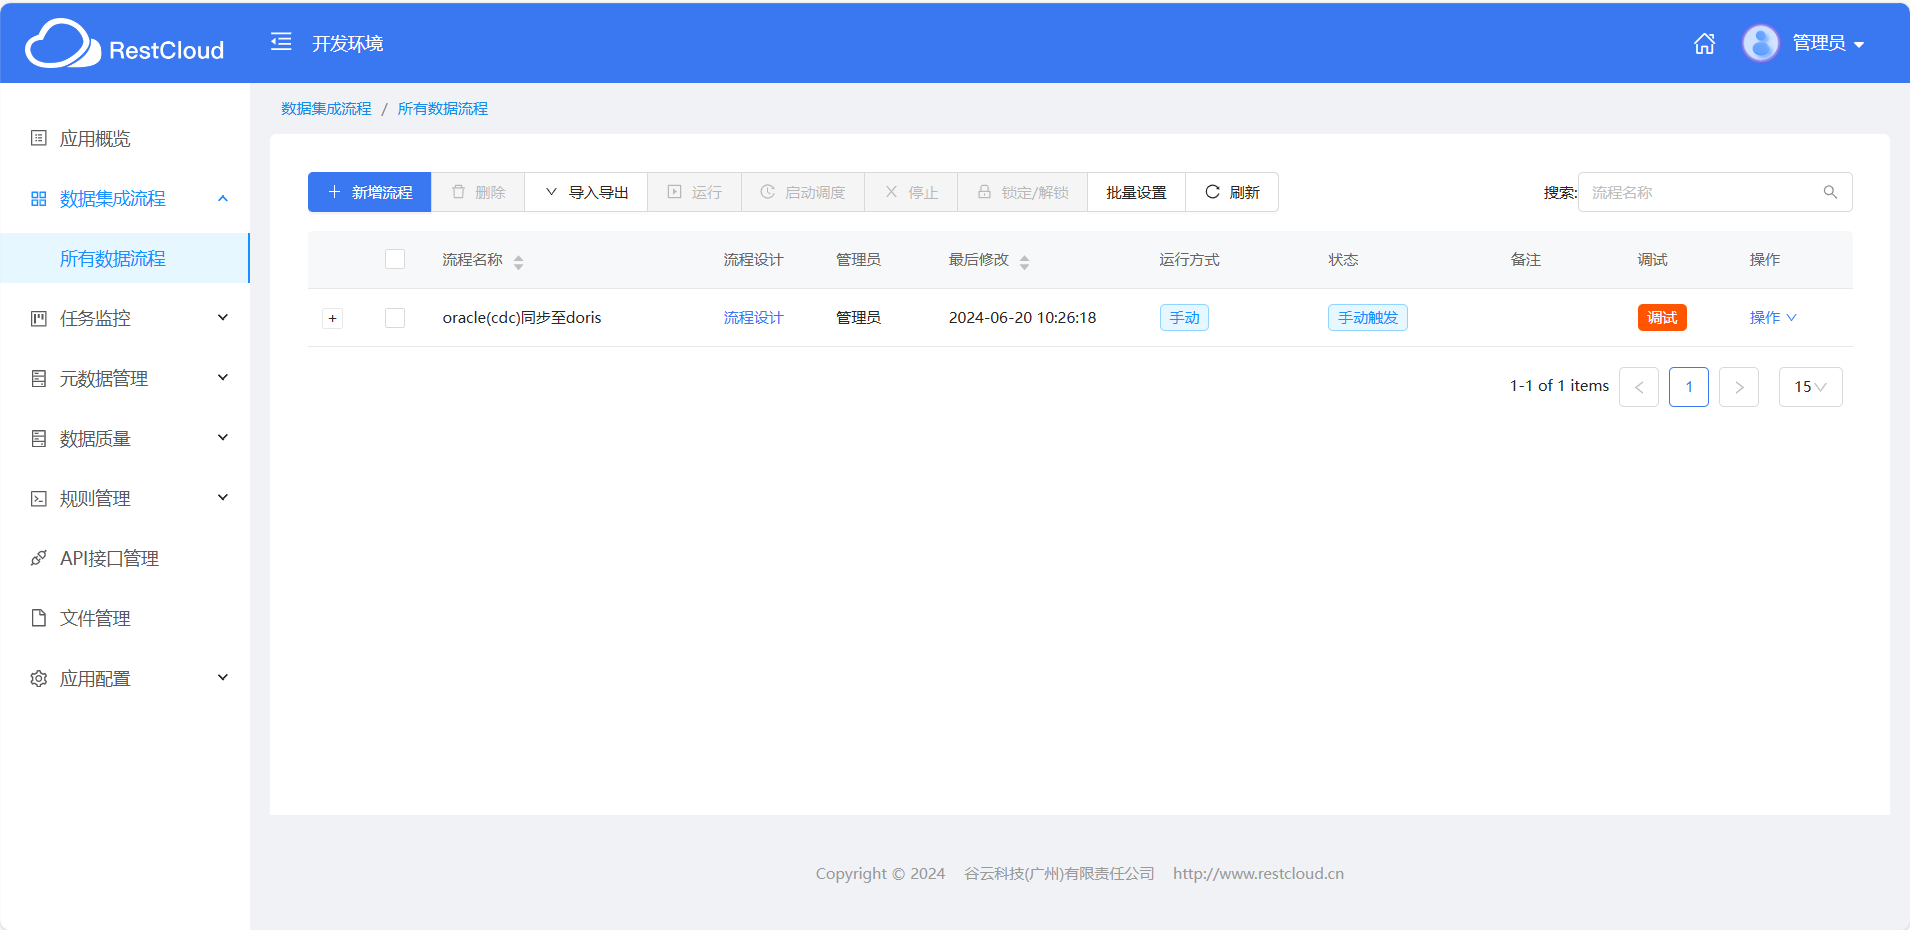Click the 元数据管理 sidebar icon
This screenshot has width=1910, height=930.
[39, 378]
